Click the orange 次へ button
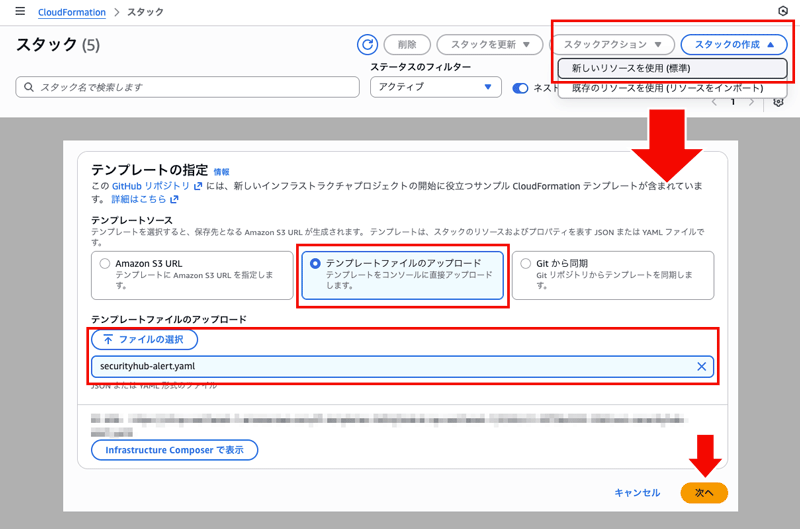800x529 pixels. pos(704,493)
